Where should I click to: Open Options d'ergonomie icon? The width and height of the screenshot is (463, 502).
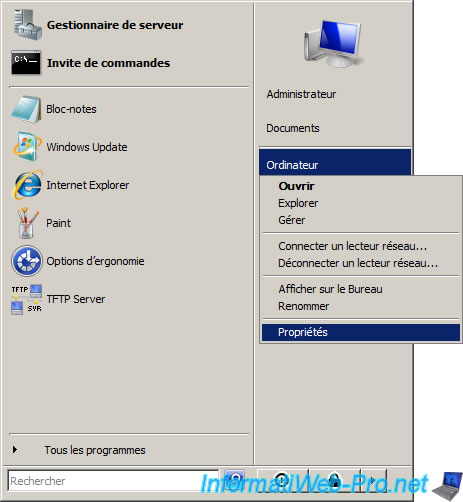coord(27,261)
